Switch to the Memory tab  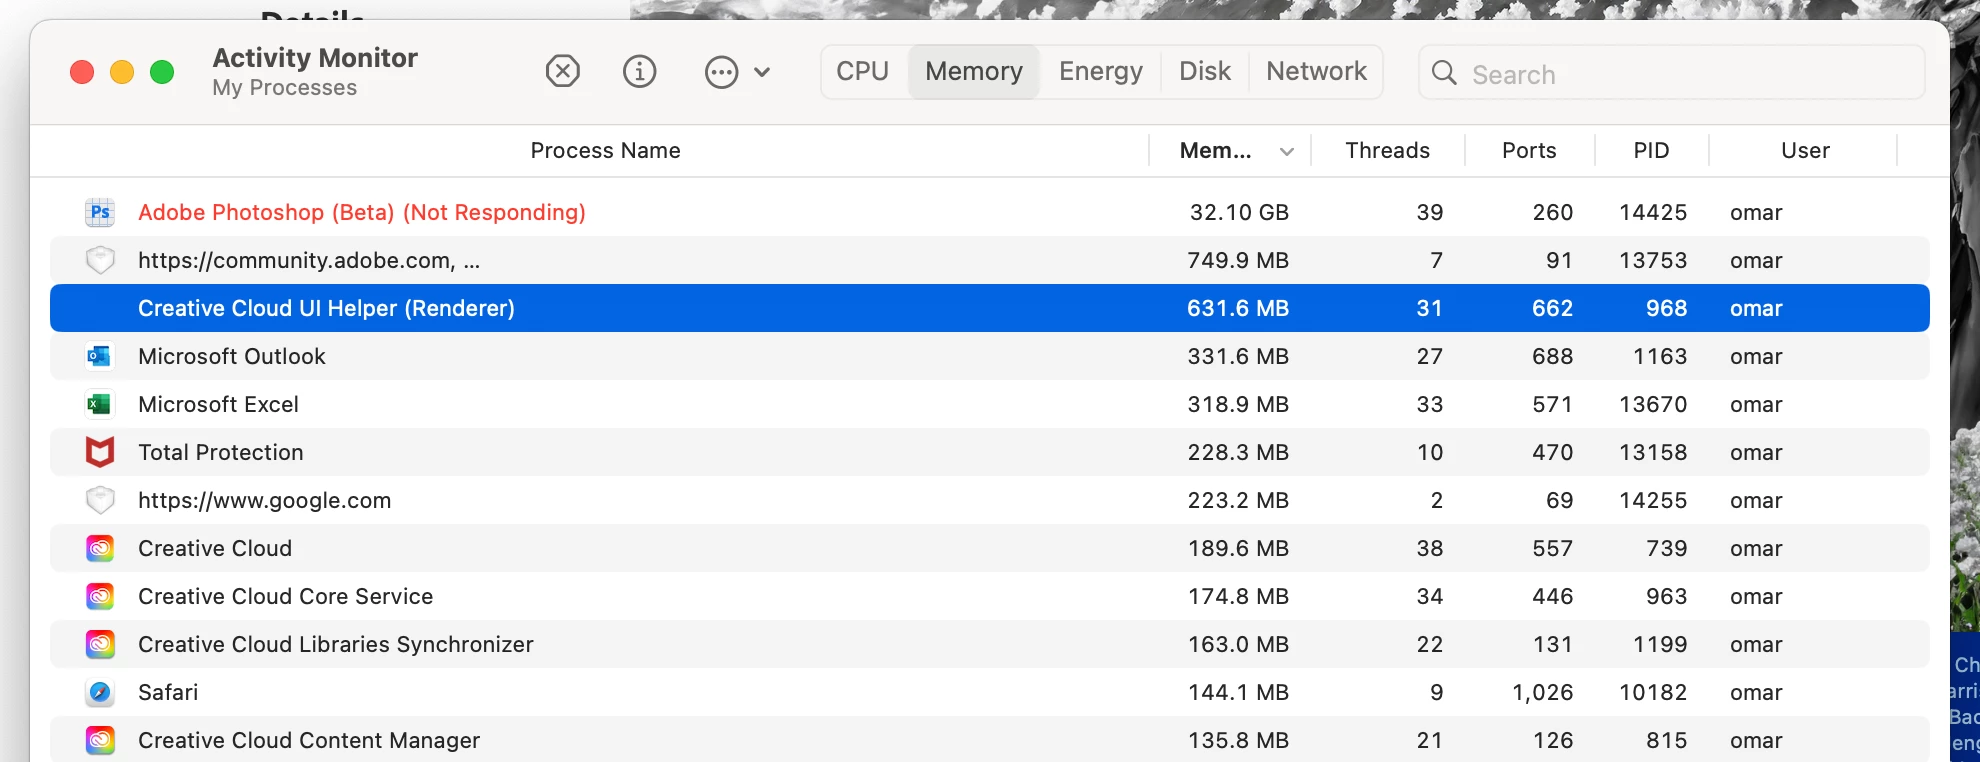[974, 72]
